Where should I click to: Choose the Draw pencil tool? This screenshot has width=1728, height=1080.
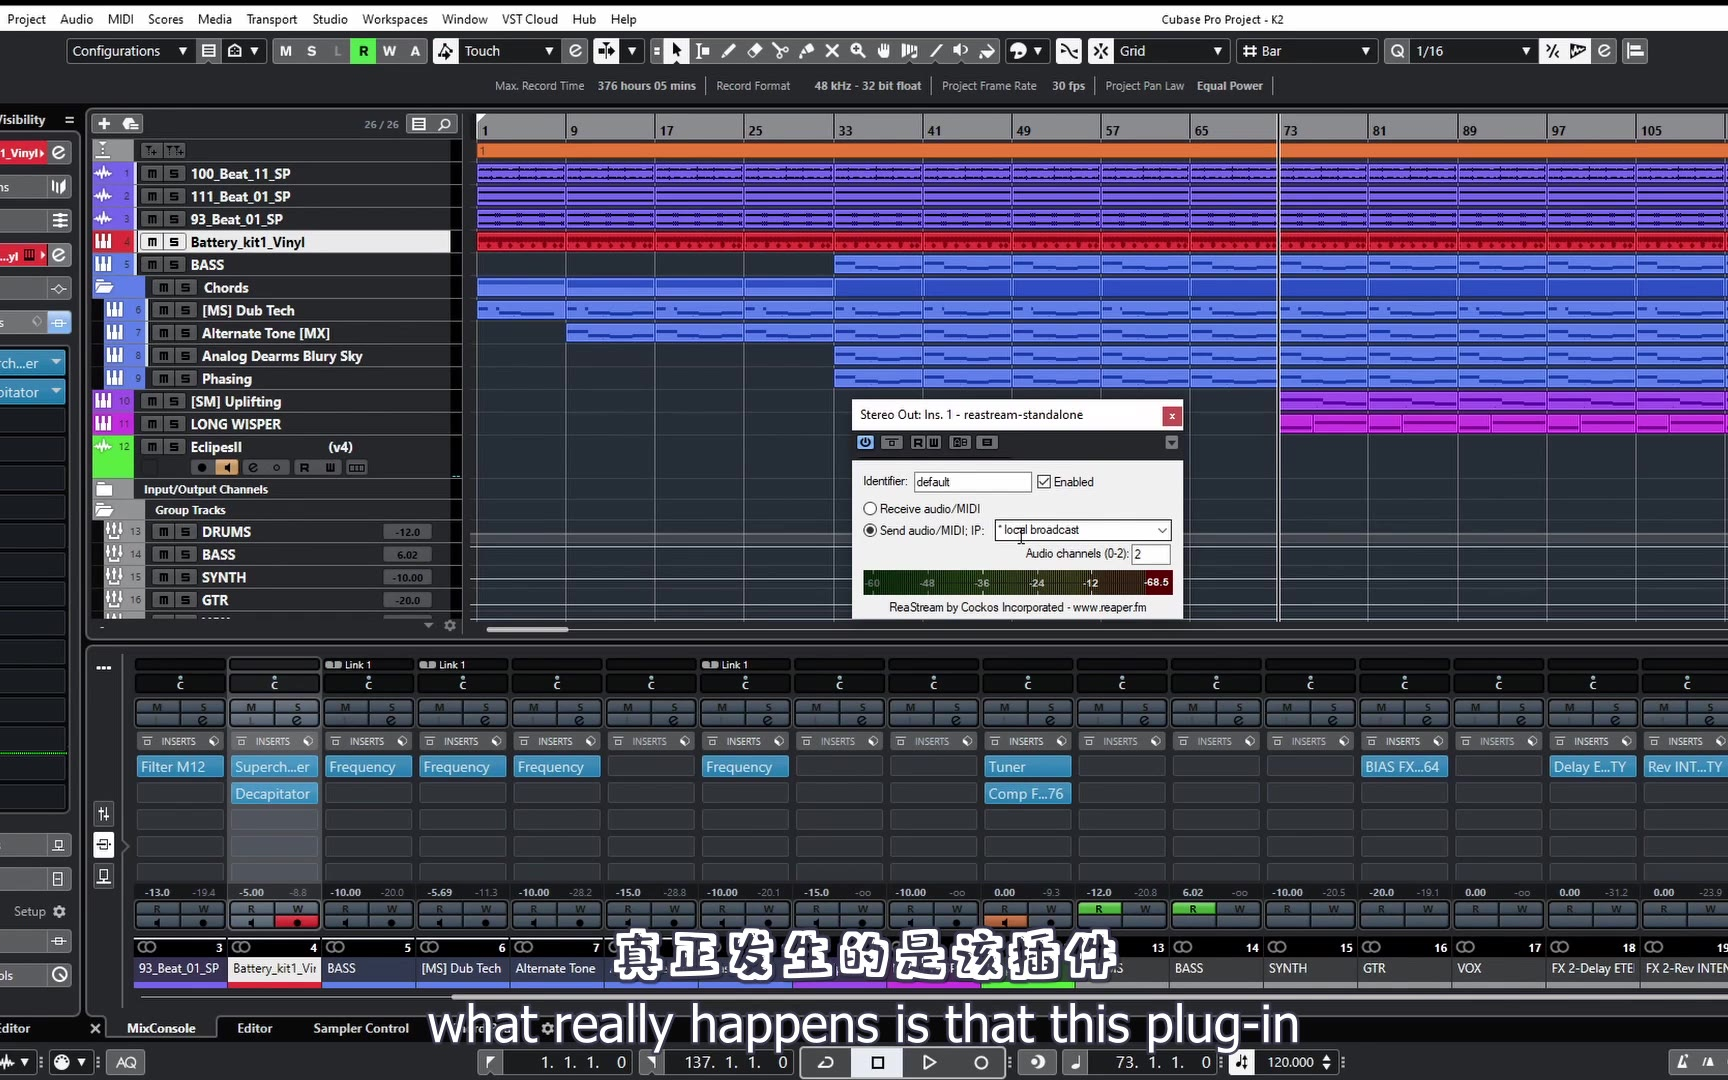coord(728,51)
